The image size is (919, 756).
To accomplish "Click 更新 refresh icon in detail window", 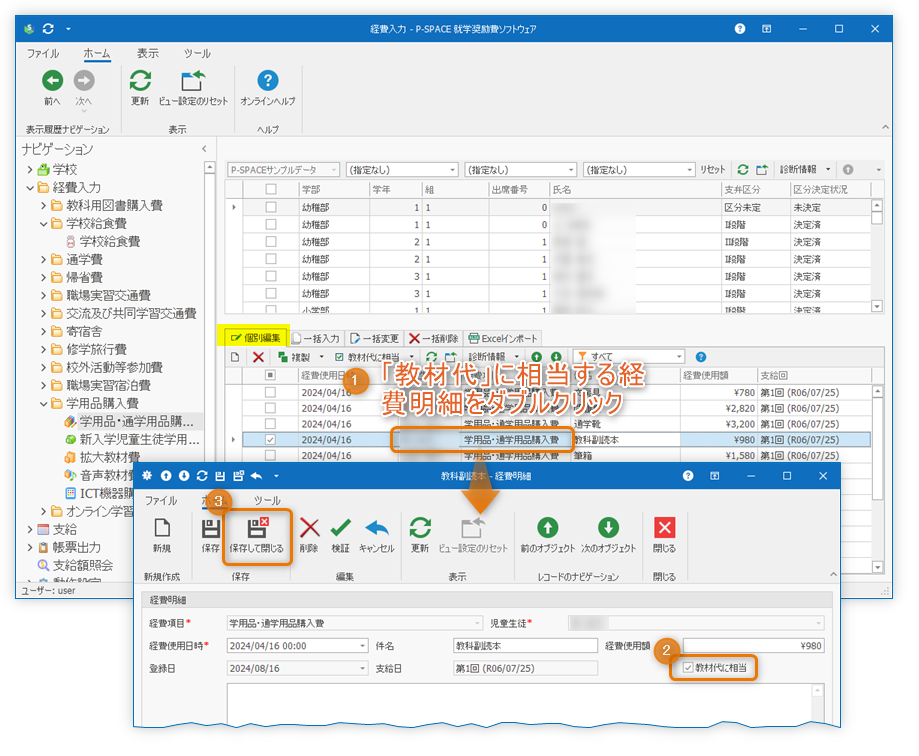I will 420,527.
